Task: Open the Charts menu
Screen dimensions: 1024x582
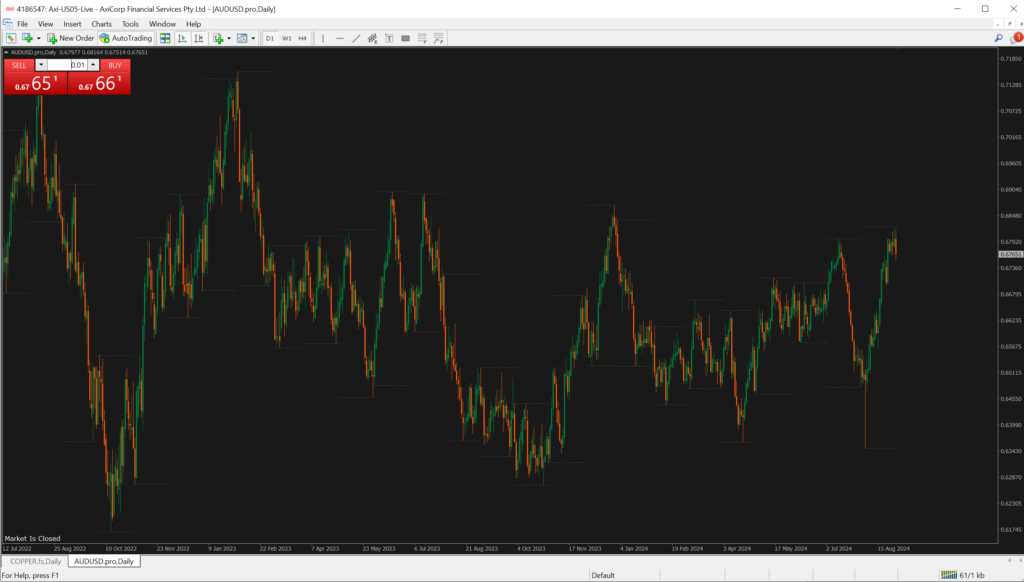Action: [x=101, y=24]
